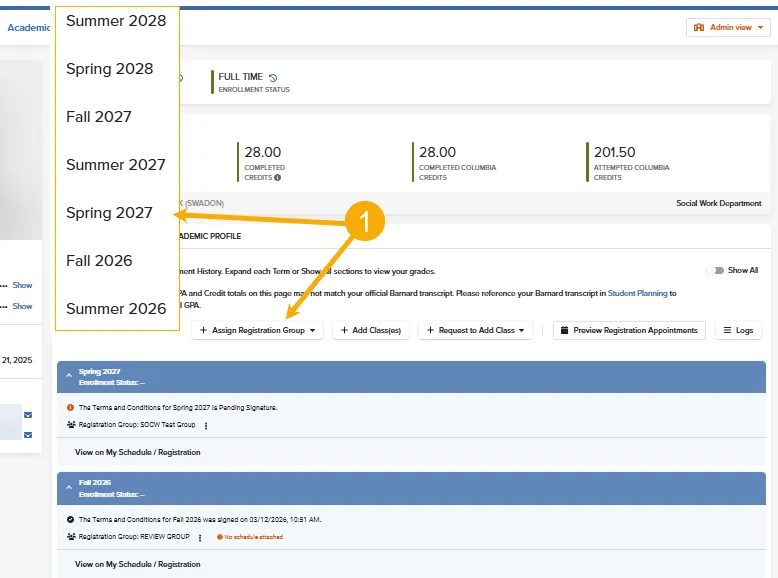Collapse the Spring 2027 term section
This screenshot has width=778, height=578.
click(x=69, y=376)
